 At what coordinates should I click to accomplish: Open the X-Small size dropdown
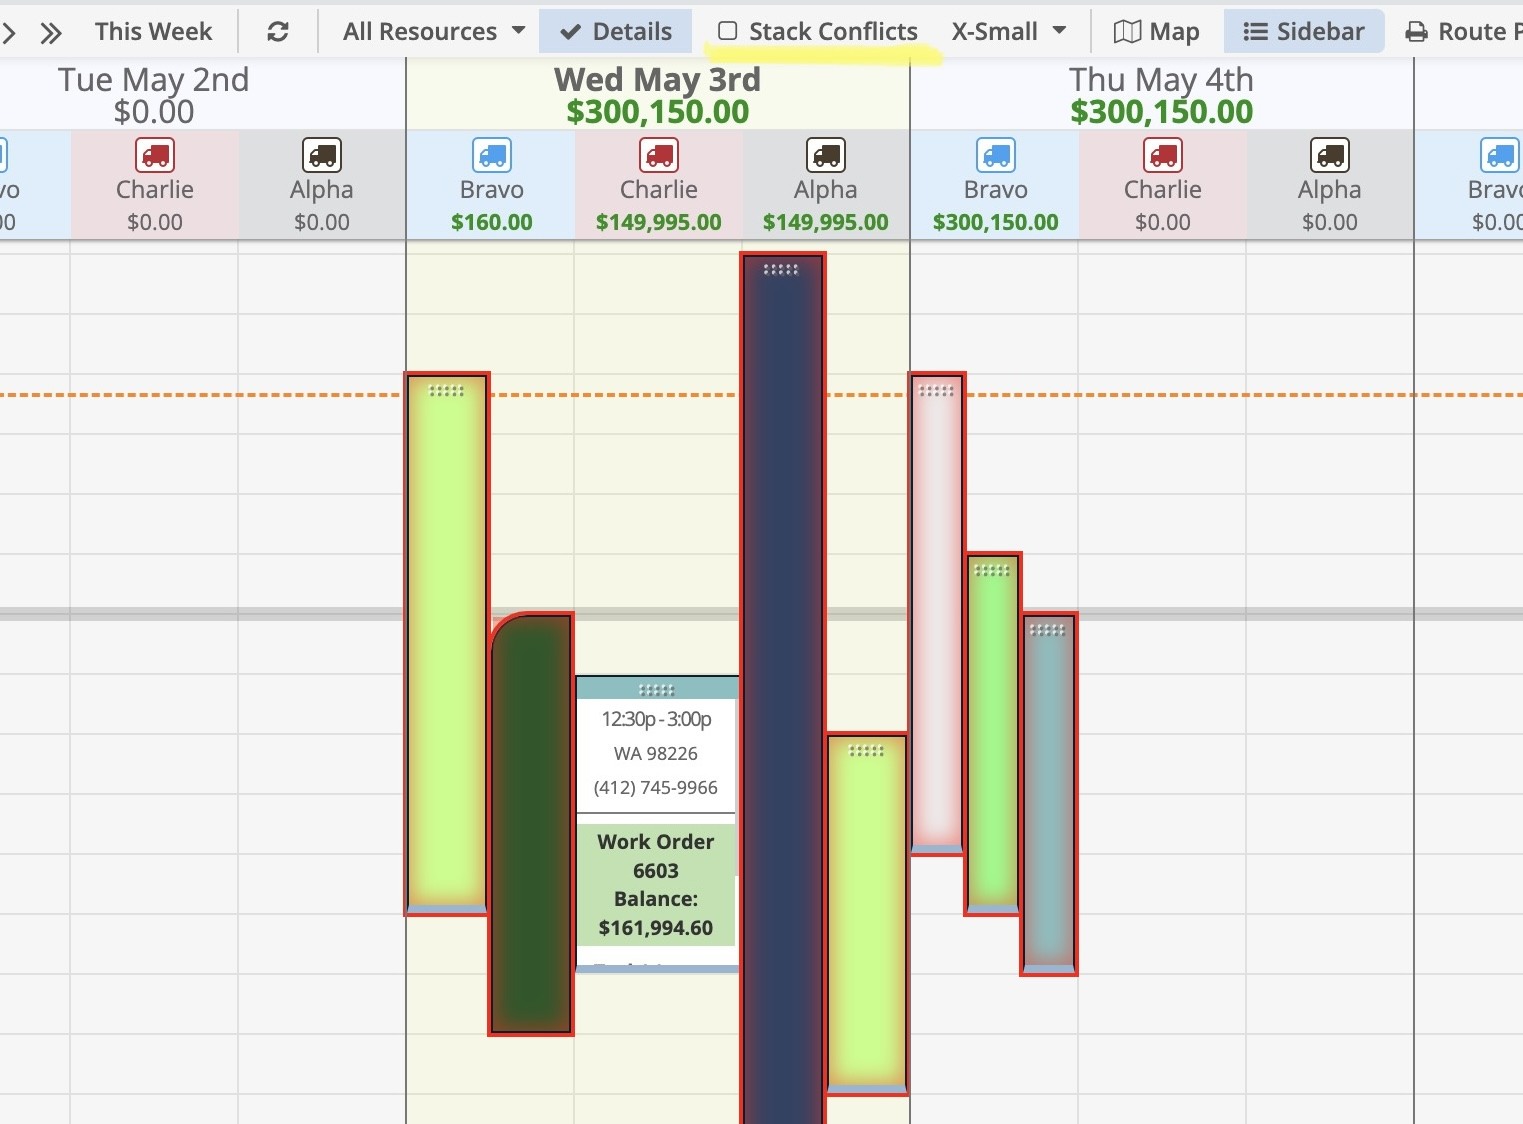click(1008, 32)
